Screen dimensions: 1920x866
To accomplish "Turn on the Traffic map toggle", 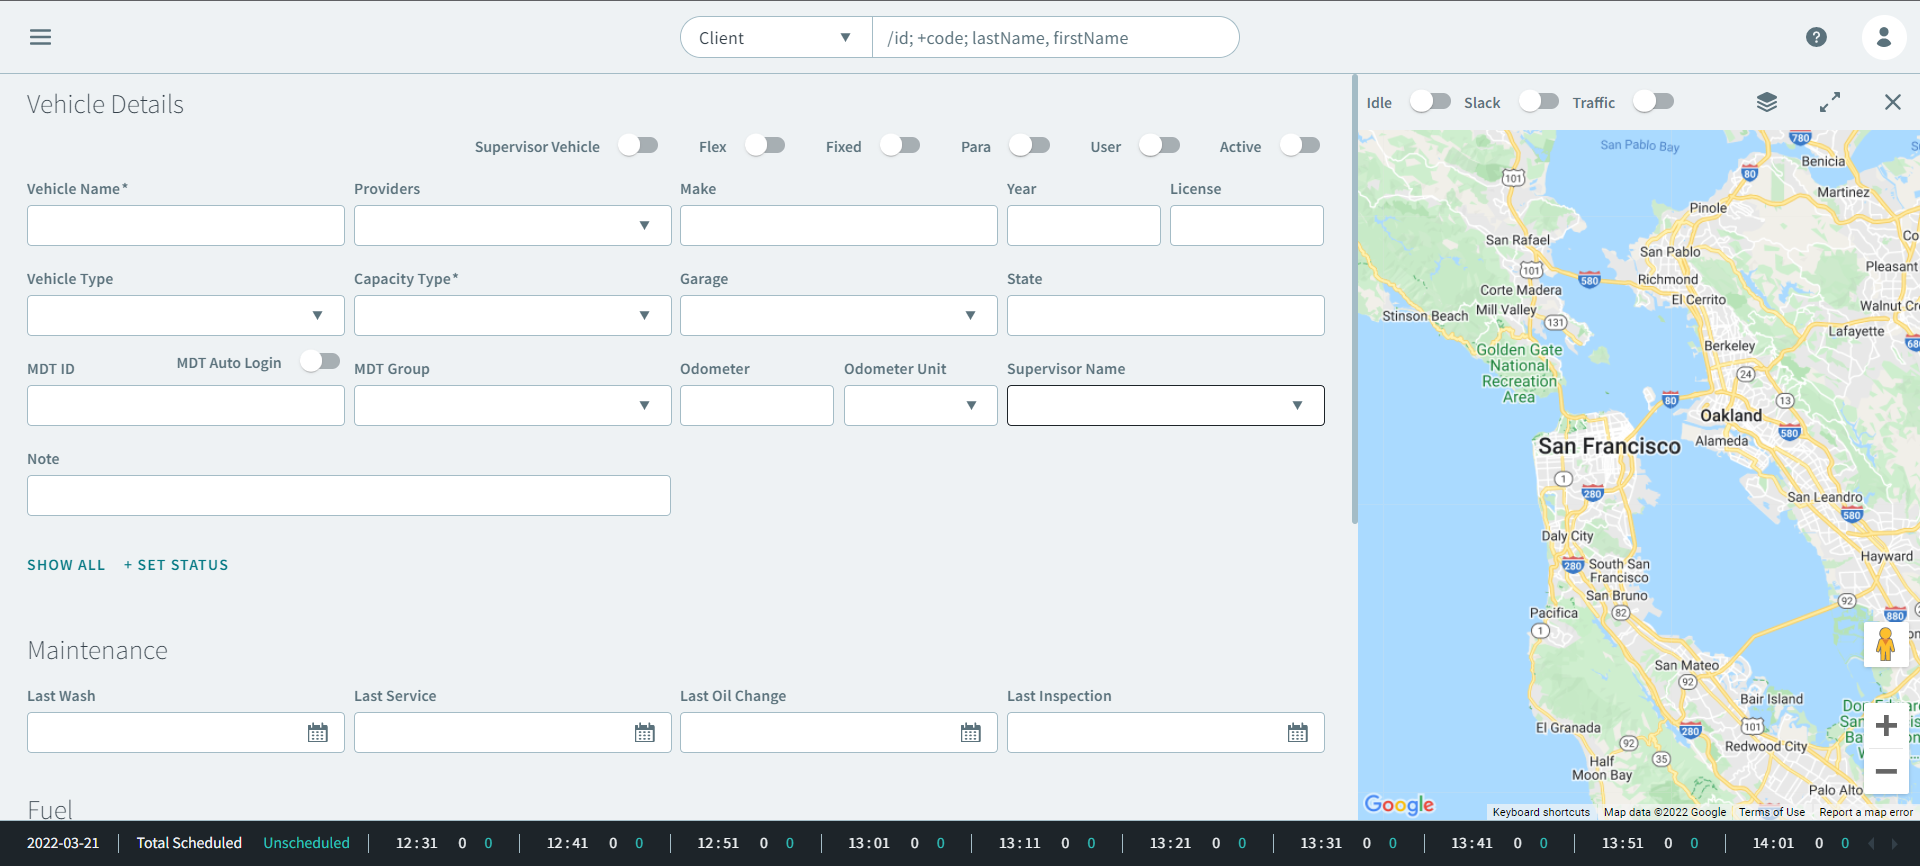I will click(x=1653, y=102).
